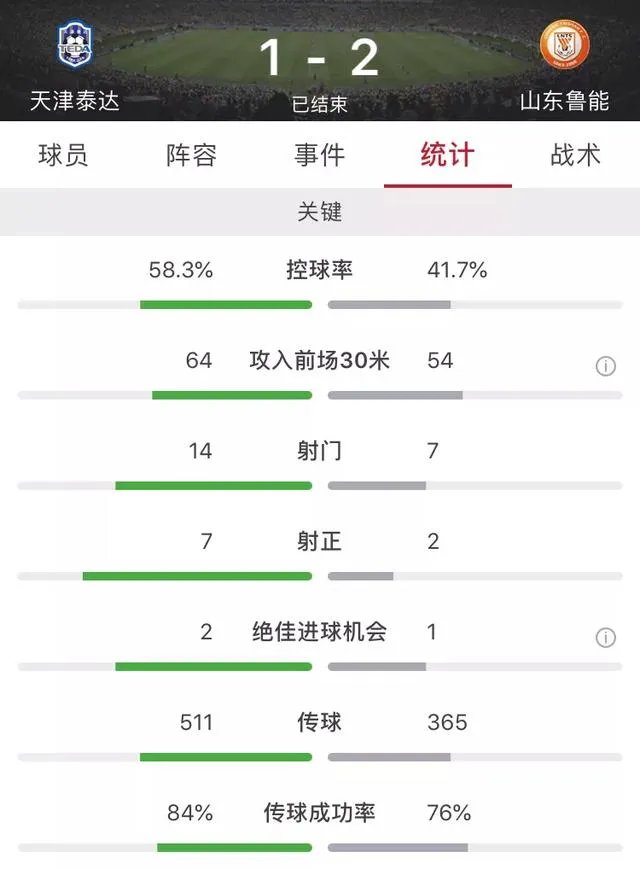Click the 关键 section header
The width and height of the screenshot is (640, 869).
[320, 212]
